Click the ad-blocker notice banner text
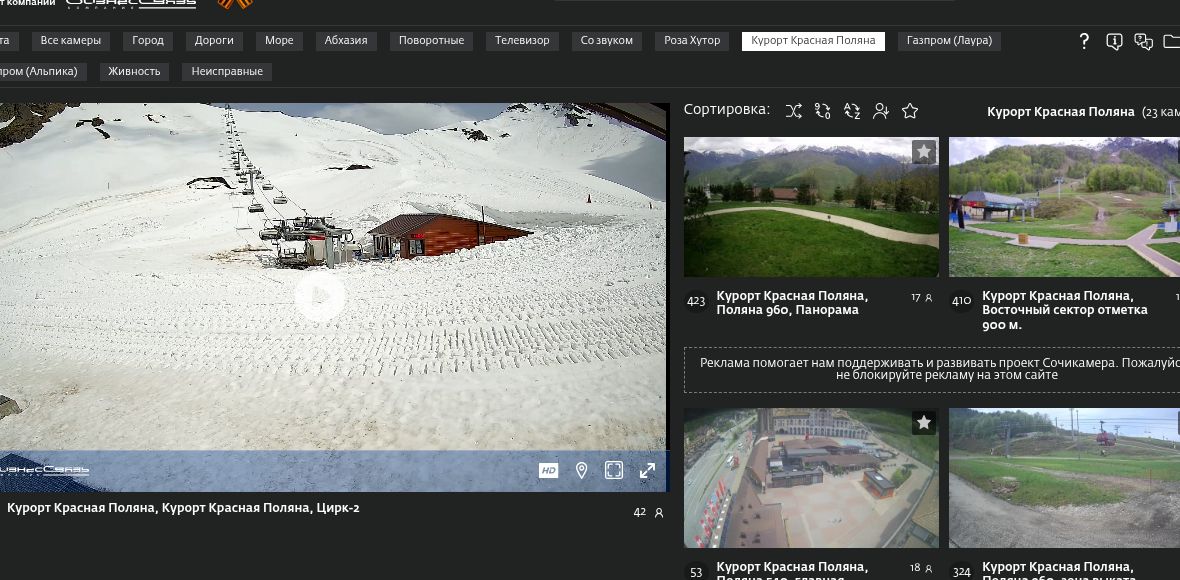 939,369
